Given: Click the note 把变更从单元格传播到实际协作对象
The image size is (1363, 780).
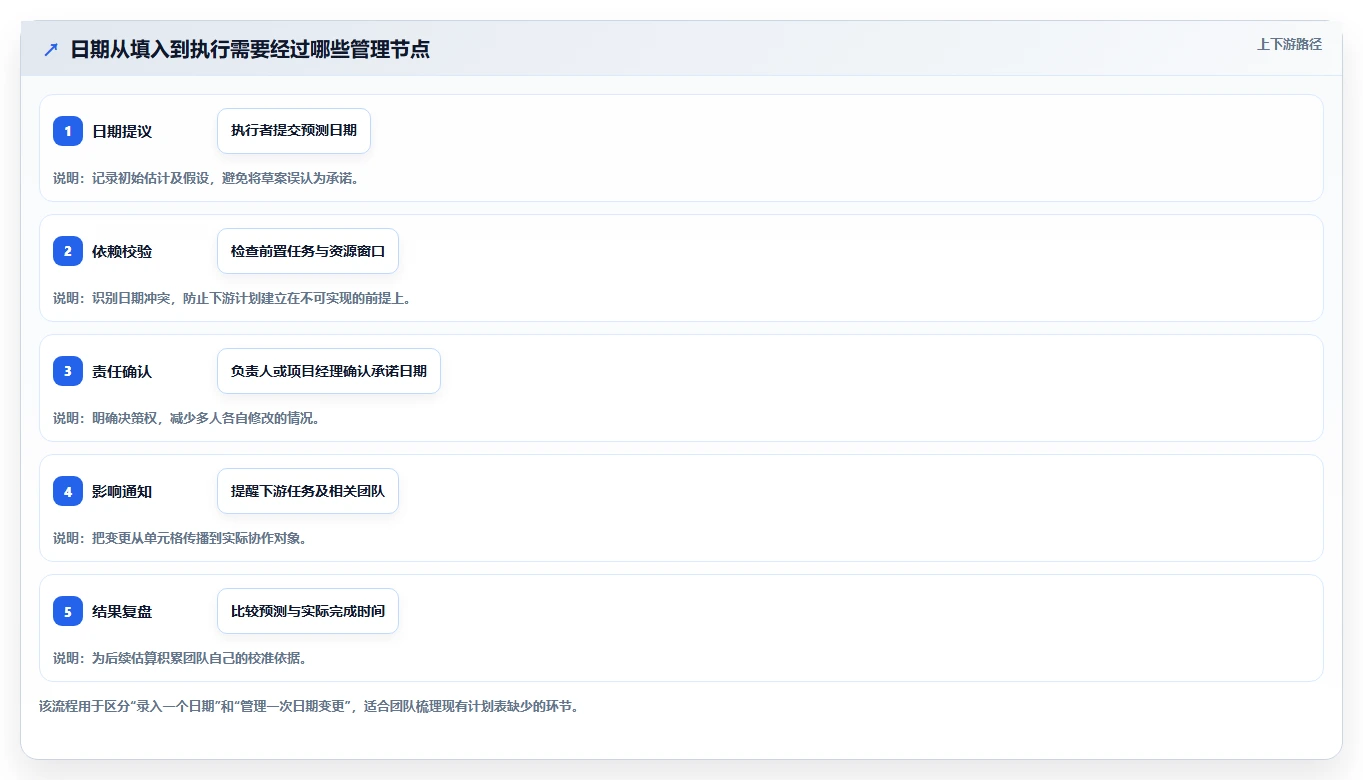Looking at the screenshot, I should pos(180,538).
